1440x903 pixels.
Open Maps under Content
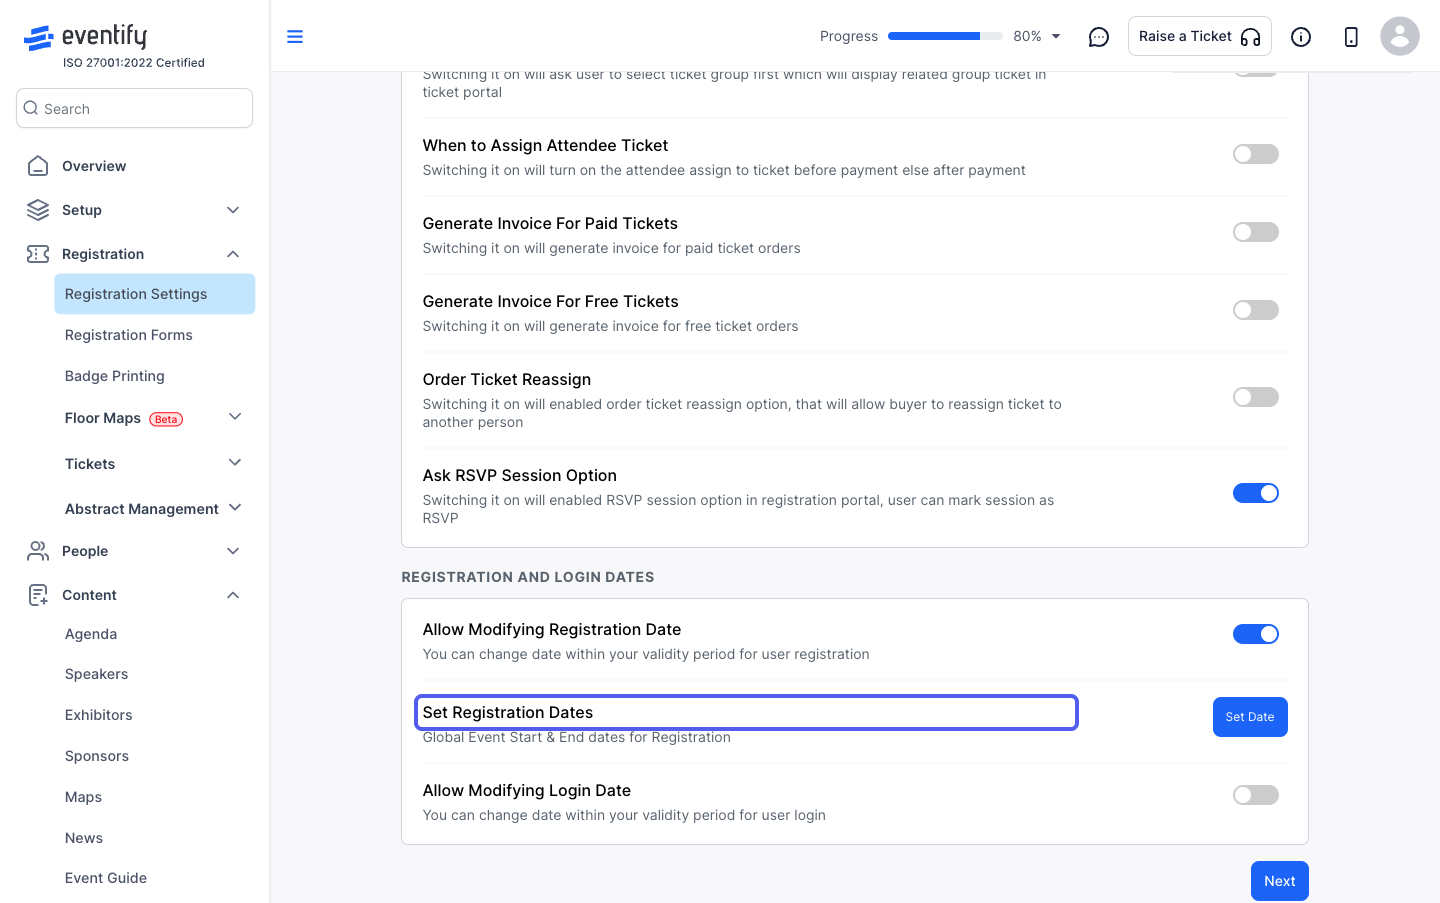pos(84,797)
